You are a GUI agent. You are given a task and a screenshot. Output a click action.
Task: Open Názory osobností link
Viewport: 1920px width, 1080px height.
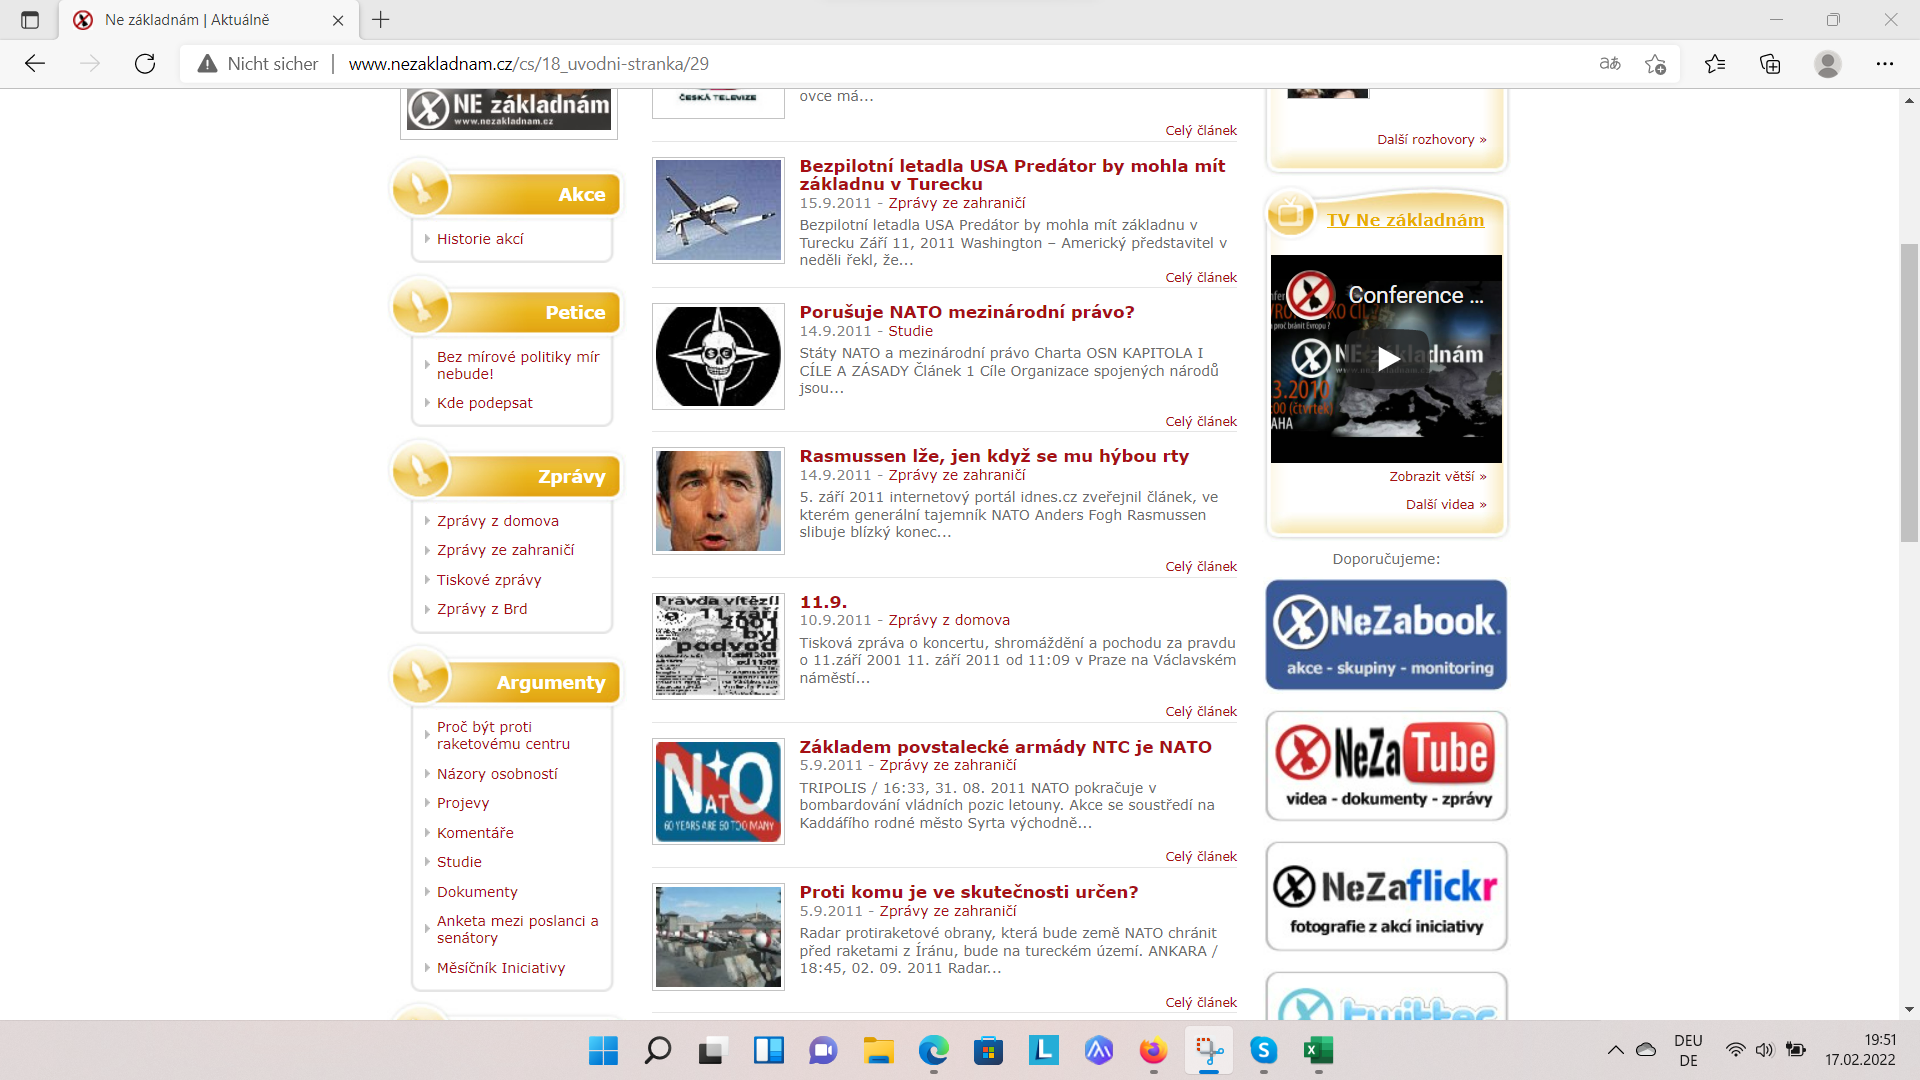coord(497,774)
